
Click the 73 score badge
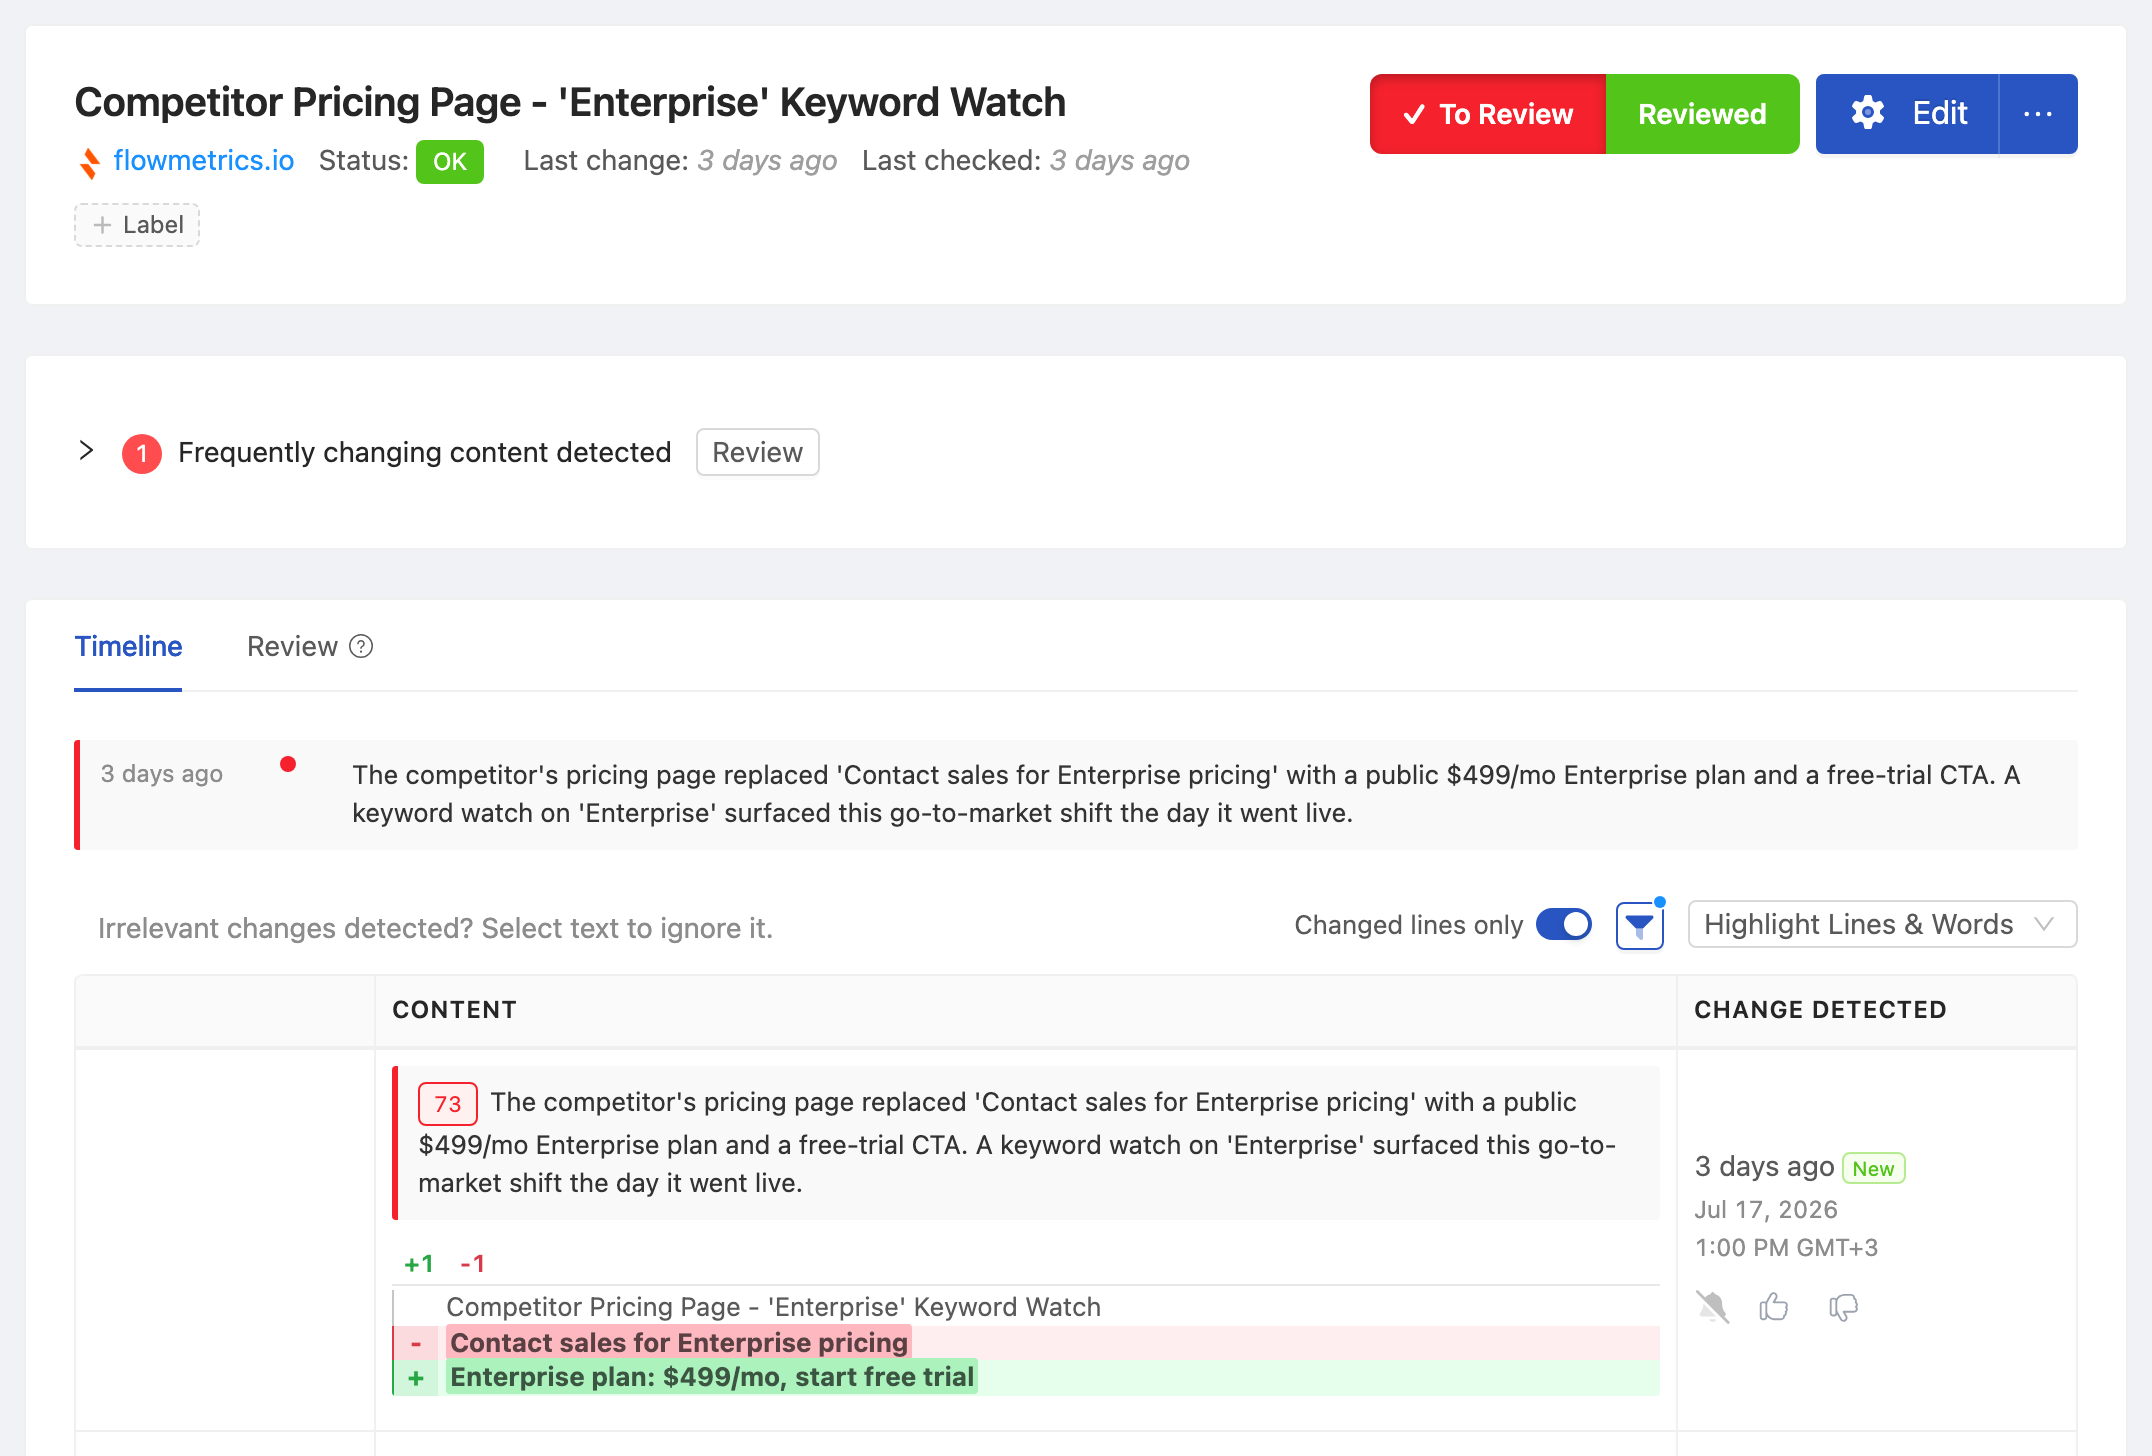coord(448,1104)
